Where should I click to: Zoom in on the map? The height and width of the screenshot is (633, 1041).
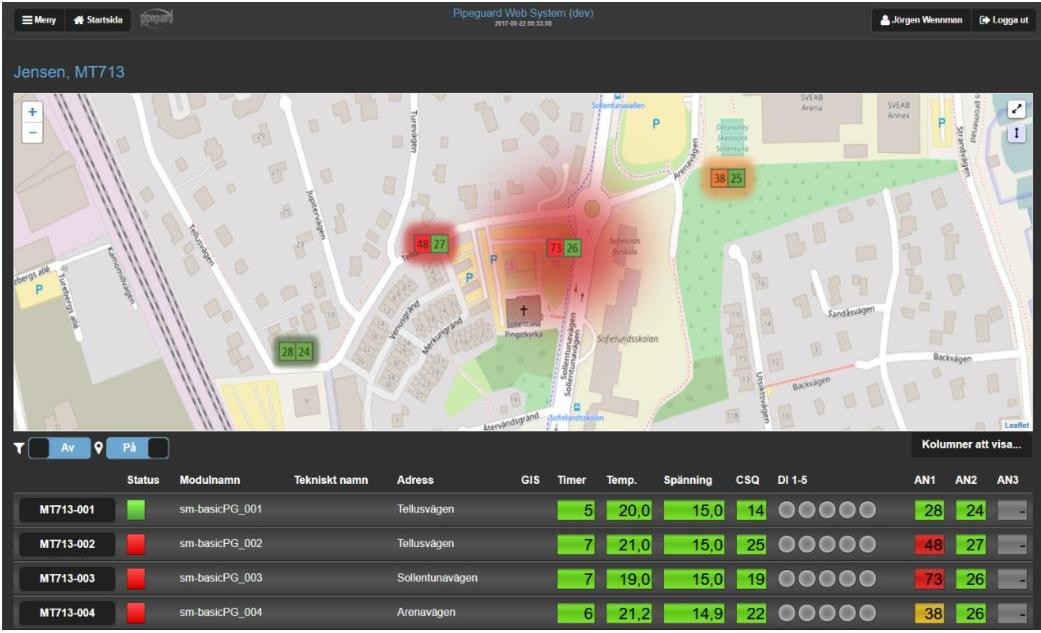[33, 112]
